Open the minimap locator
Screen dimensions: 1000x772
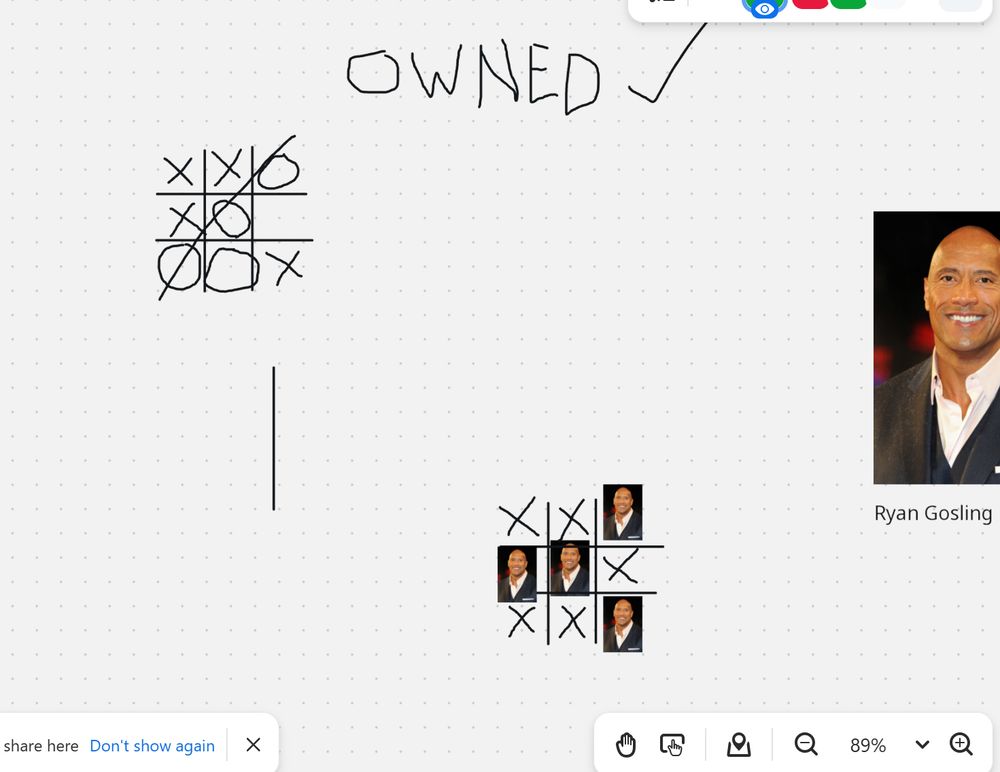[738, 744]
